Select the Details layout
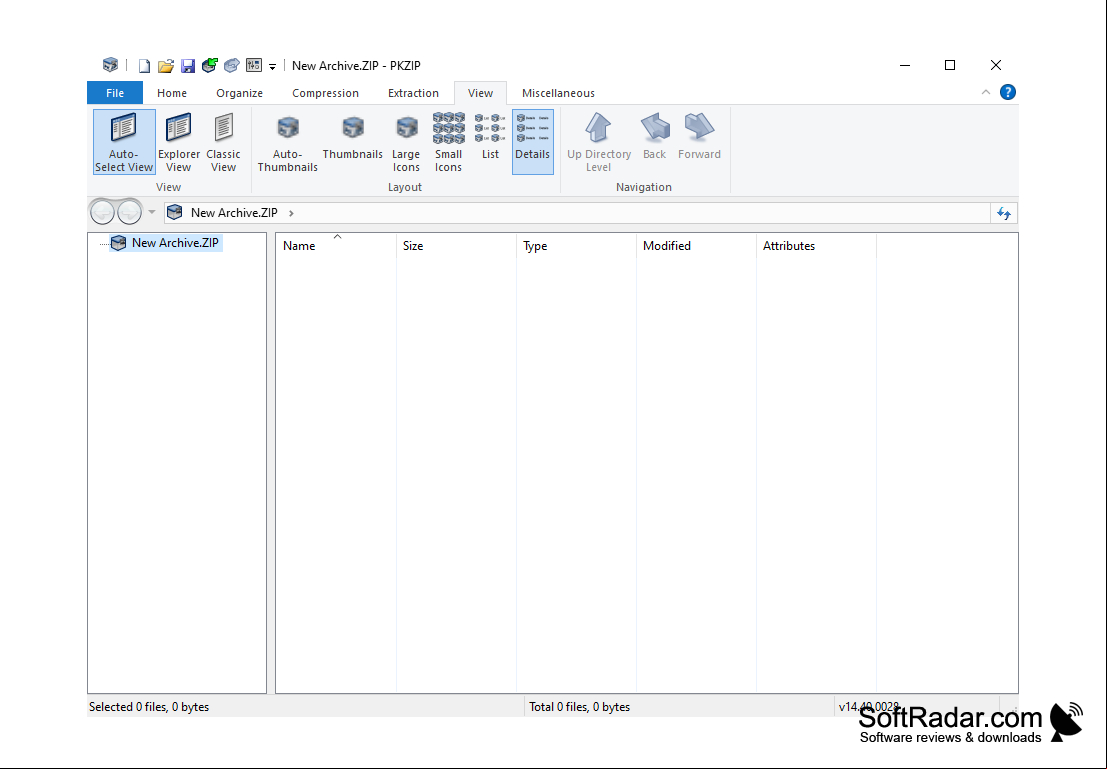The height and width of the screenshot is (769, 1107). point(532,142)
